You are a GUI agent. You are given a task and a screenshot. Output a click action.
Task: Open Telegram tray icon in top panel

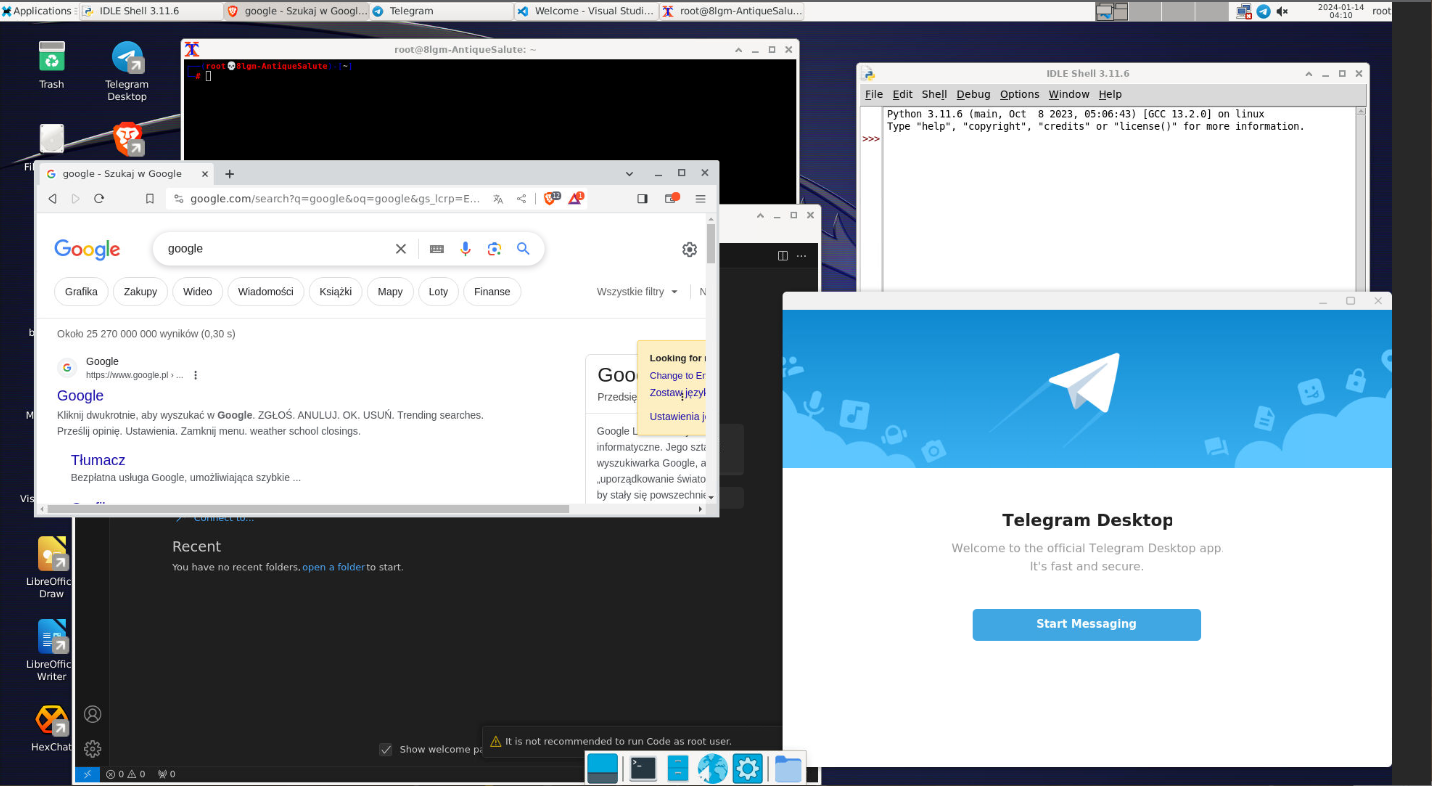click(1263, 11)
